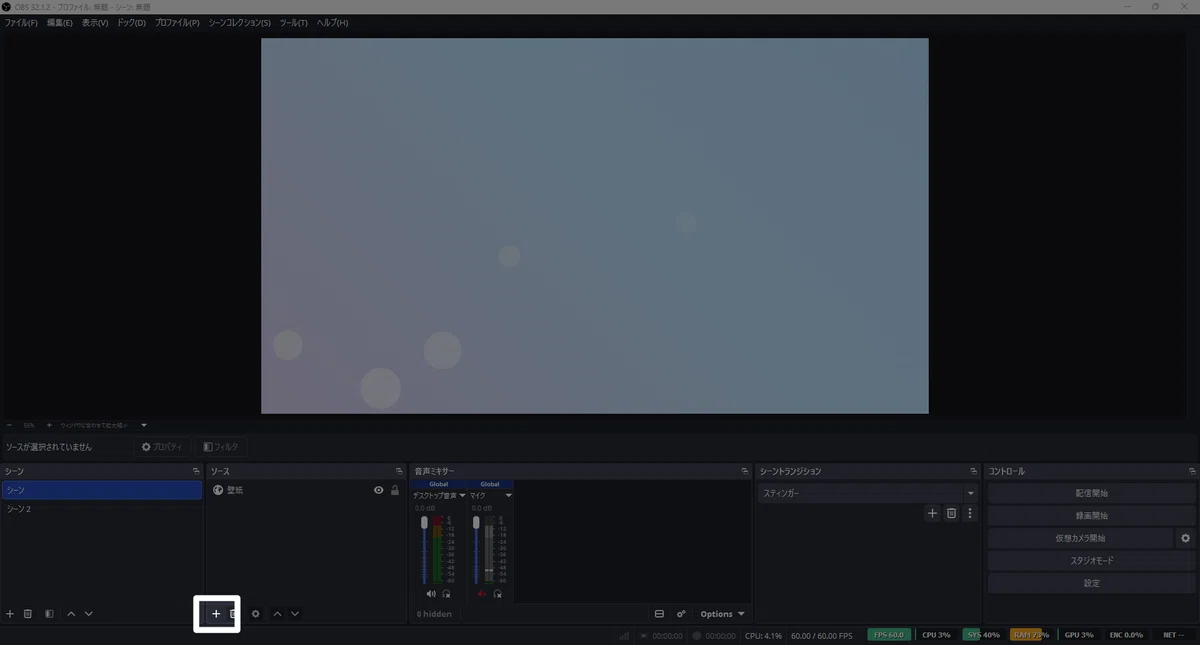Open virtual camera settings gear

(x=1185, y=538)
